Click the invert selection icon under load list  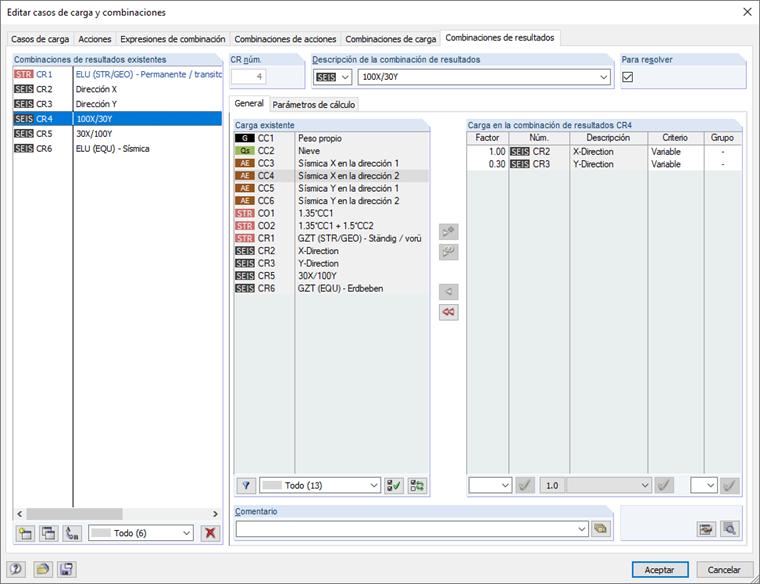(x=417, y=486)
